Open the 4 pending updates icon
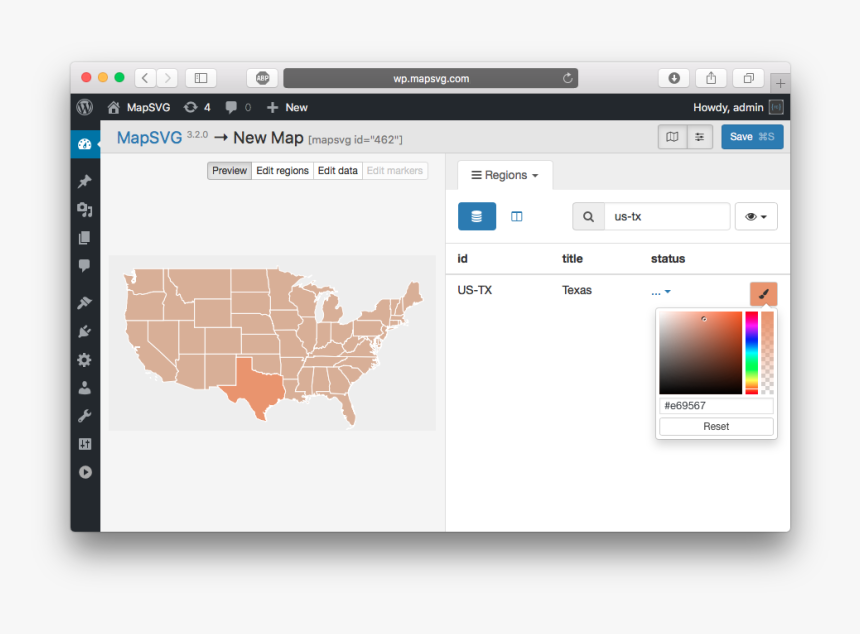The width and height of the screenshot is (860, 634). (x=197, y=107)
